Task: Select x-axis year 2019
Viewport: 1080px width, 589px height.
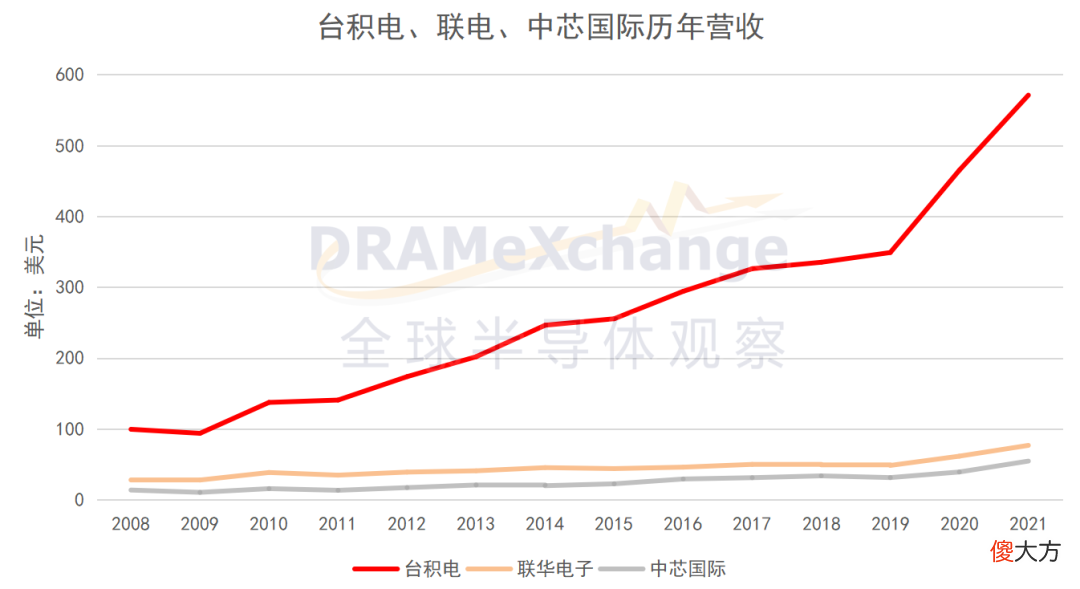Action: tap(890, 524)
